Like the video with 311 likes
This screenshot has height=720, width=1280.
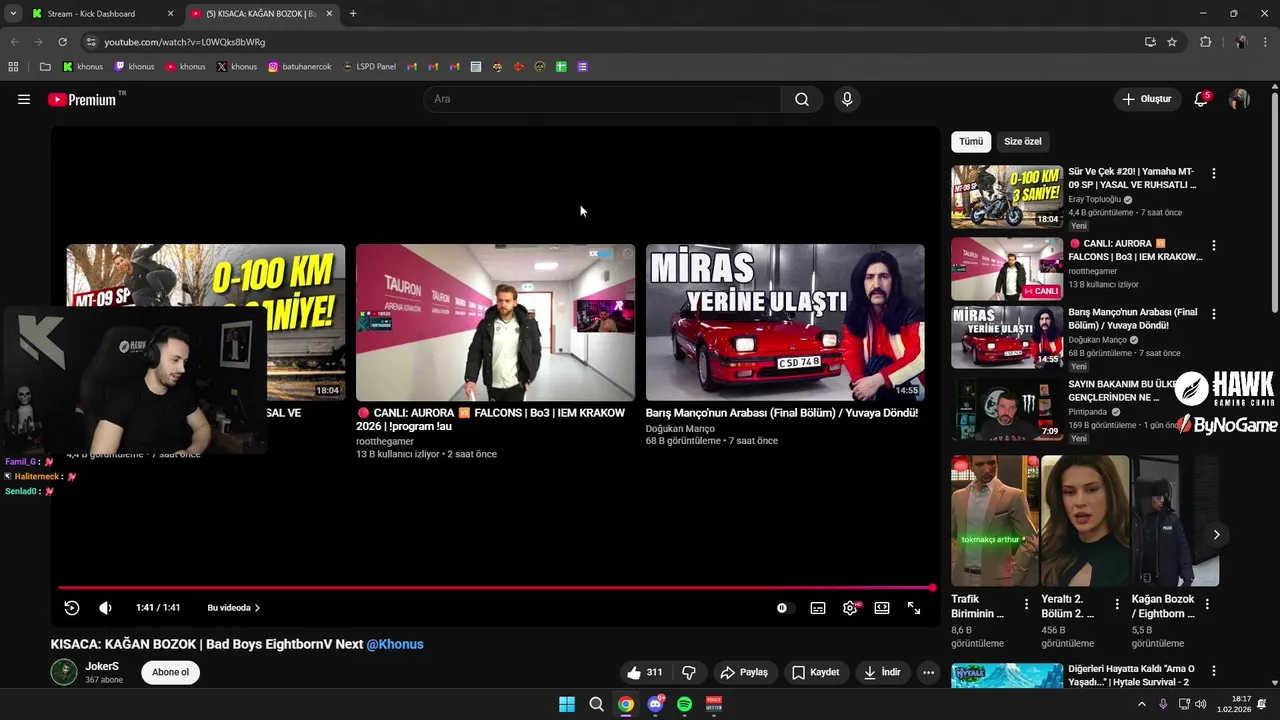(x=644, y=672)
